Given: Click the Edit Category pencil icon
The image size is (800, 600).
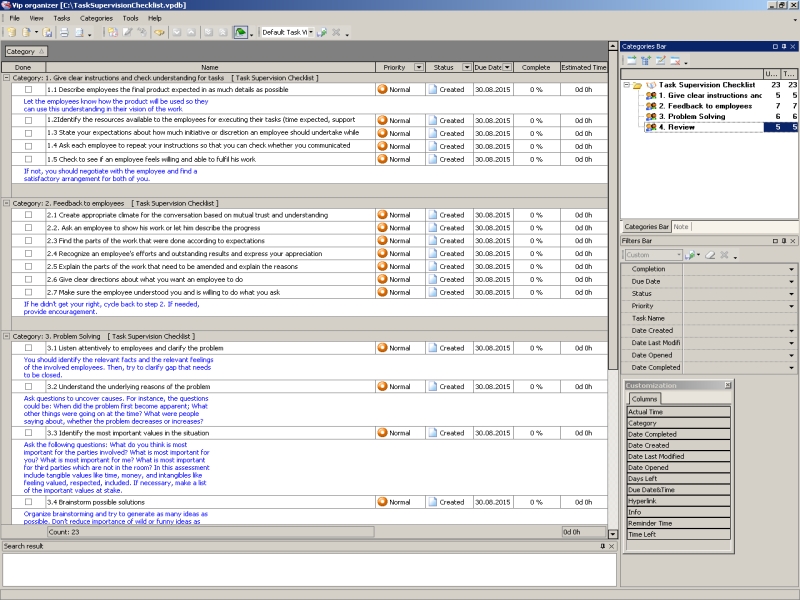Looking at the screenshot, I should coord(660,61).
